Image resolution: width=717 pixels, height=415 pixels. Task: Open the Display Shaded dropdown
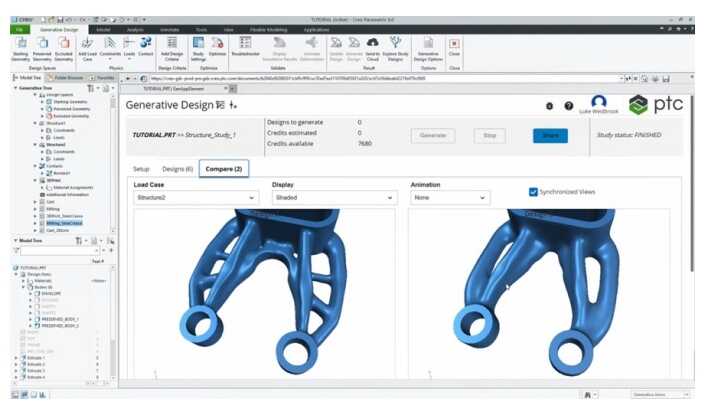[x=334, y=197]
